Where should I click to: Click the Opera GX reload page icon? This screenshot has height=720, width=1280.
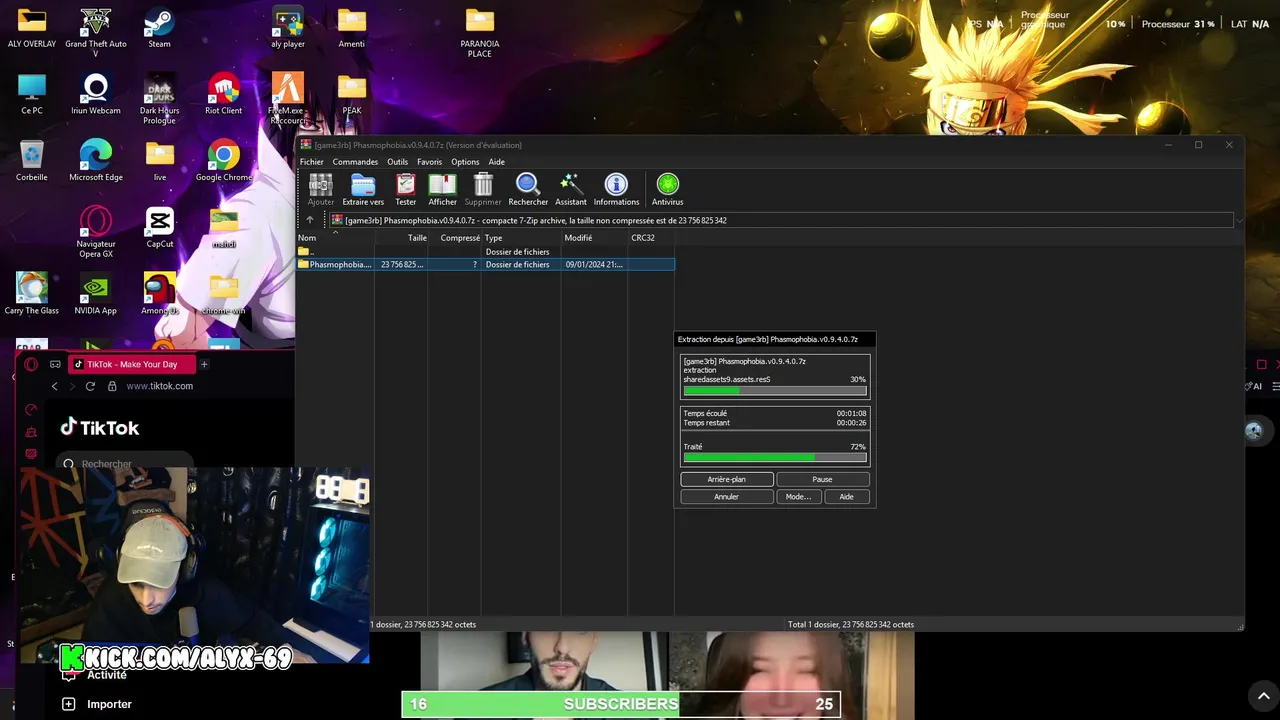coord(90,386)
